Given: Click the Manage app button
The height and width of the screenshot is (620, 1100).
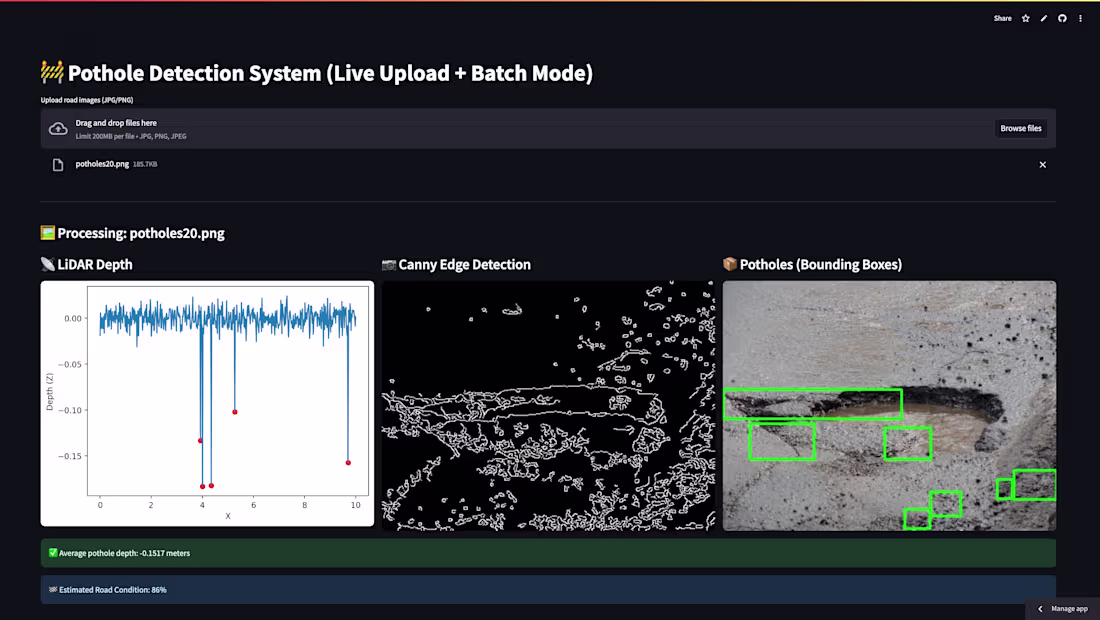Looking at the screenshot, I should (1068, 608).
